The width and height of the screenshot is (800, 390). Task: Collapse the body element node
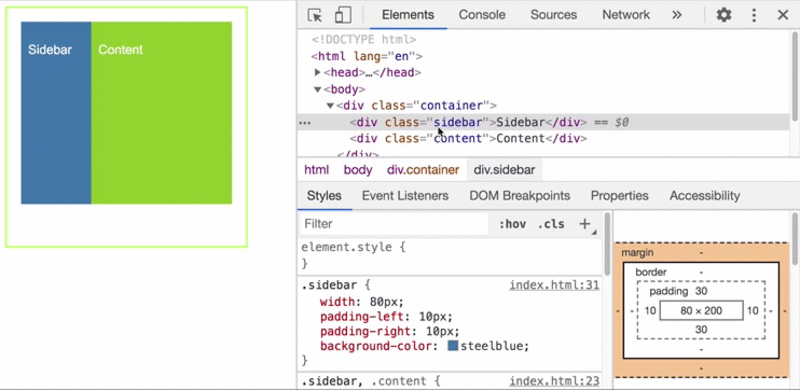coord(317,89)
